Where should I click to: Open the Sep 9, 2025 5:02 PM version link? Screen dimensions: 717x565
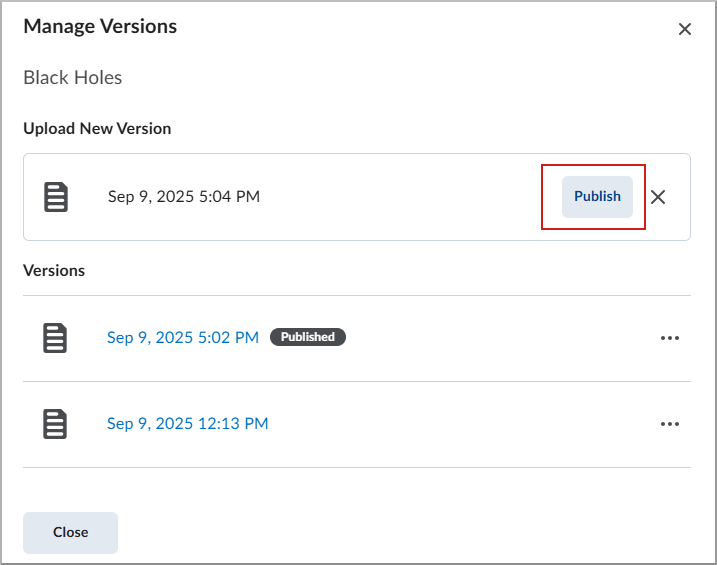tap(183, 338)
